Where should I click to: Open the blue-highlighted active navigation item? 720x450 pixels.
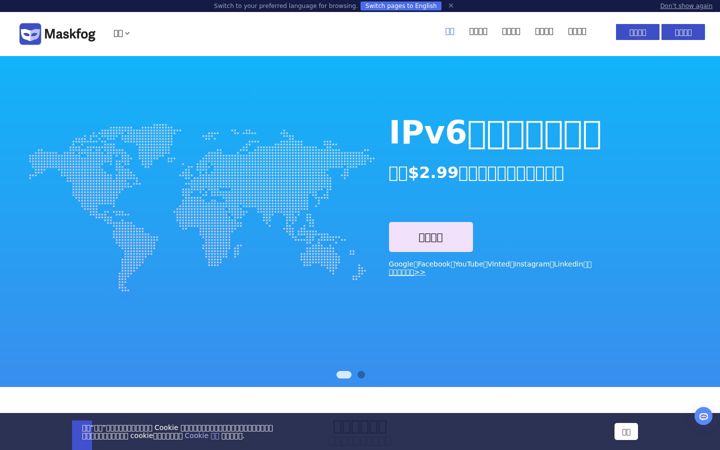[450, 31]
